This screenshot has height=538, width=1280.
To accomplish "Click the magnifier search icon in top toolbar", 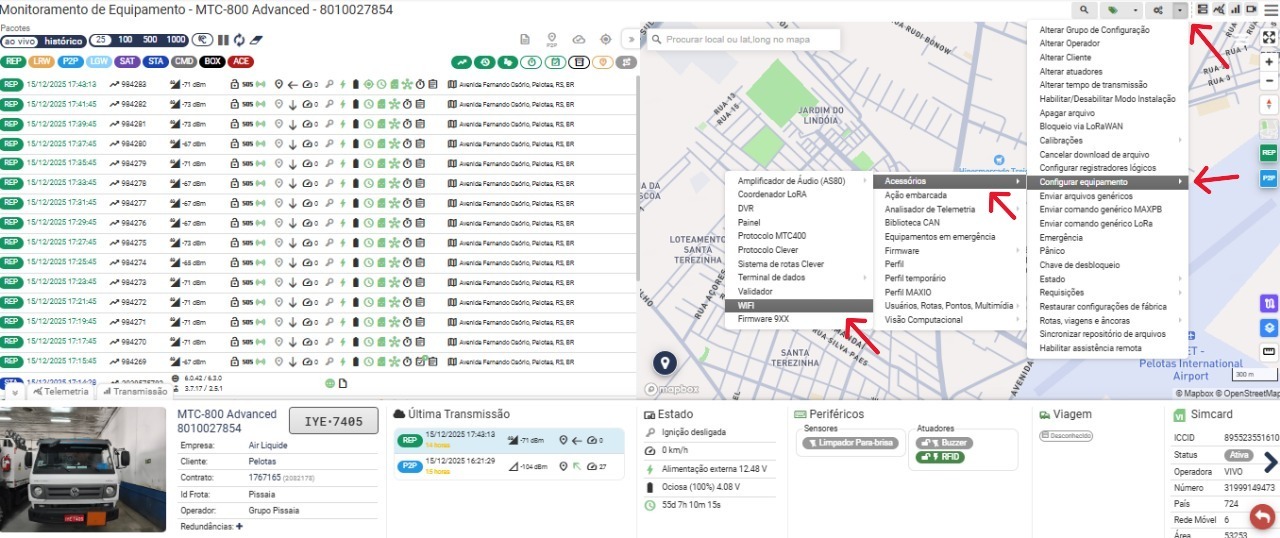I will click(x=1084, y=9).
